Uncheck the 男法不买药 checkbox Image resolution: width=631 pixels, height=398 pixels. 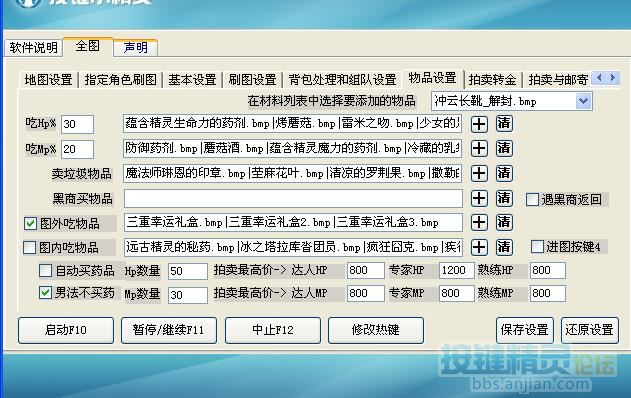tap(45, 293)
